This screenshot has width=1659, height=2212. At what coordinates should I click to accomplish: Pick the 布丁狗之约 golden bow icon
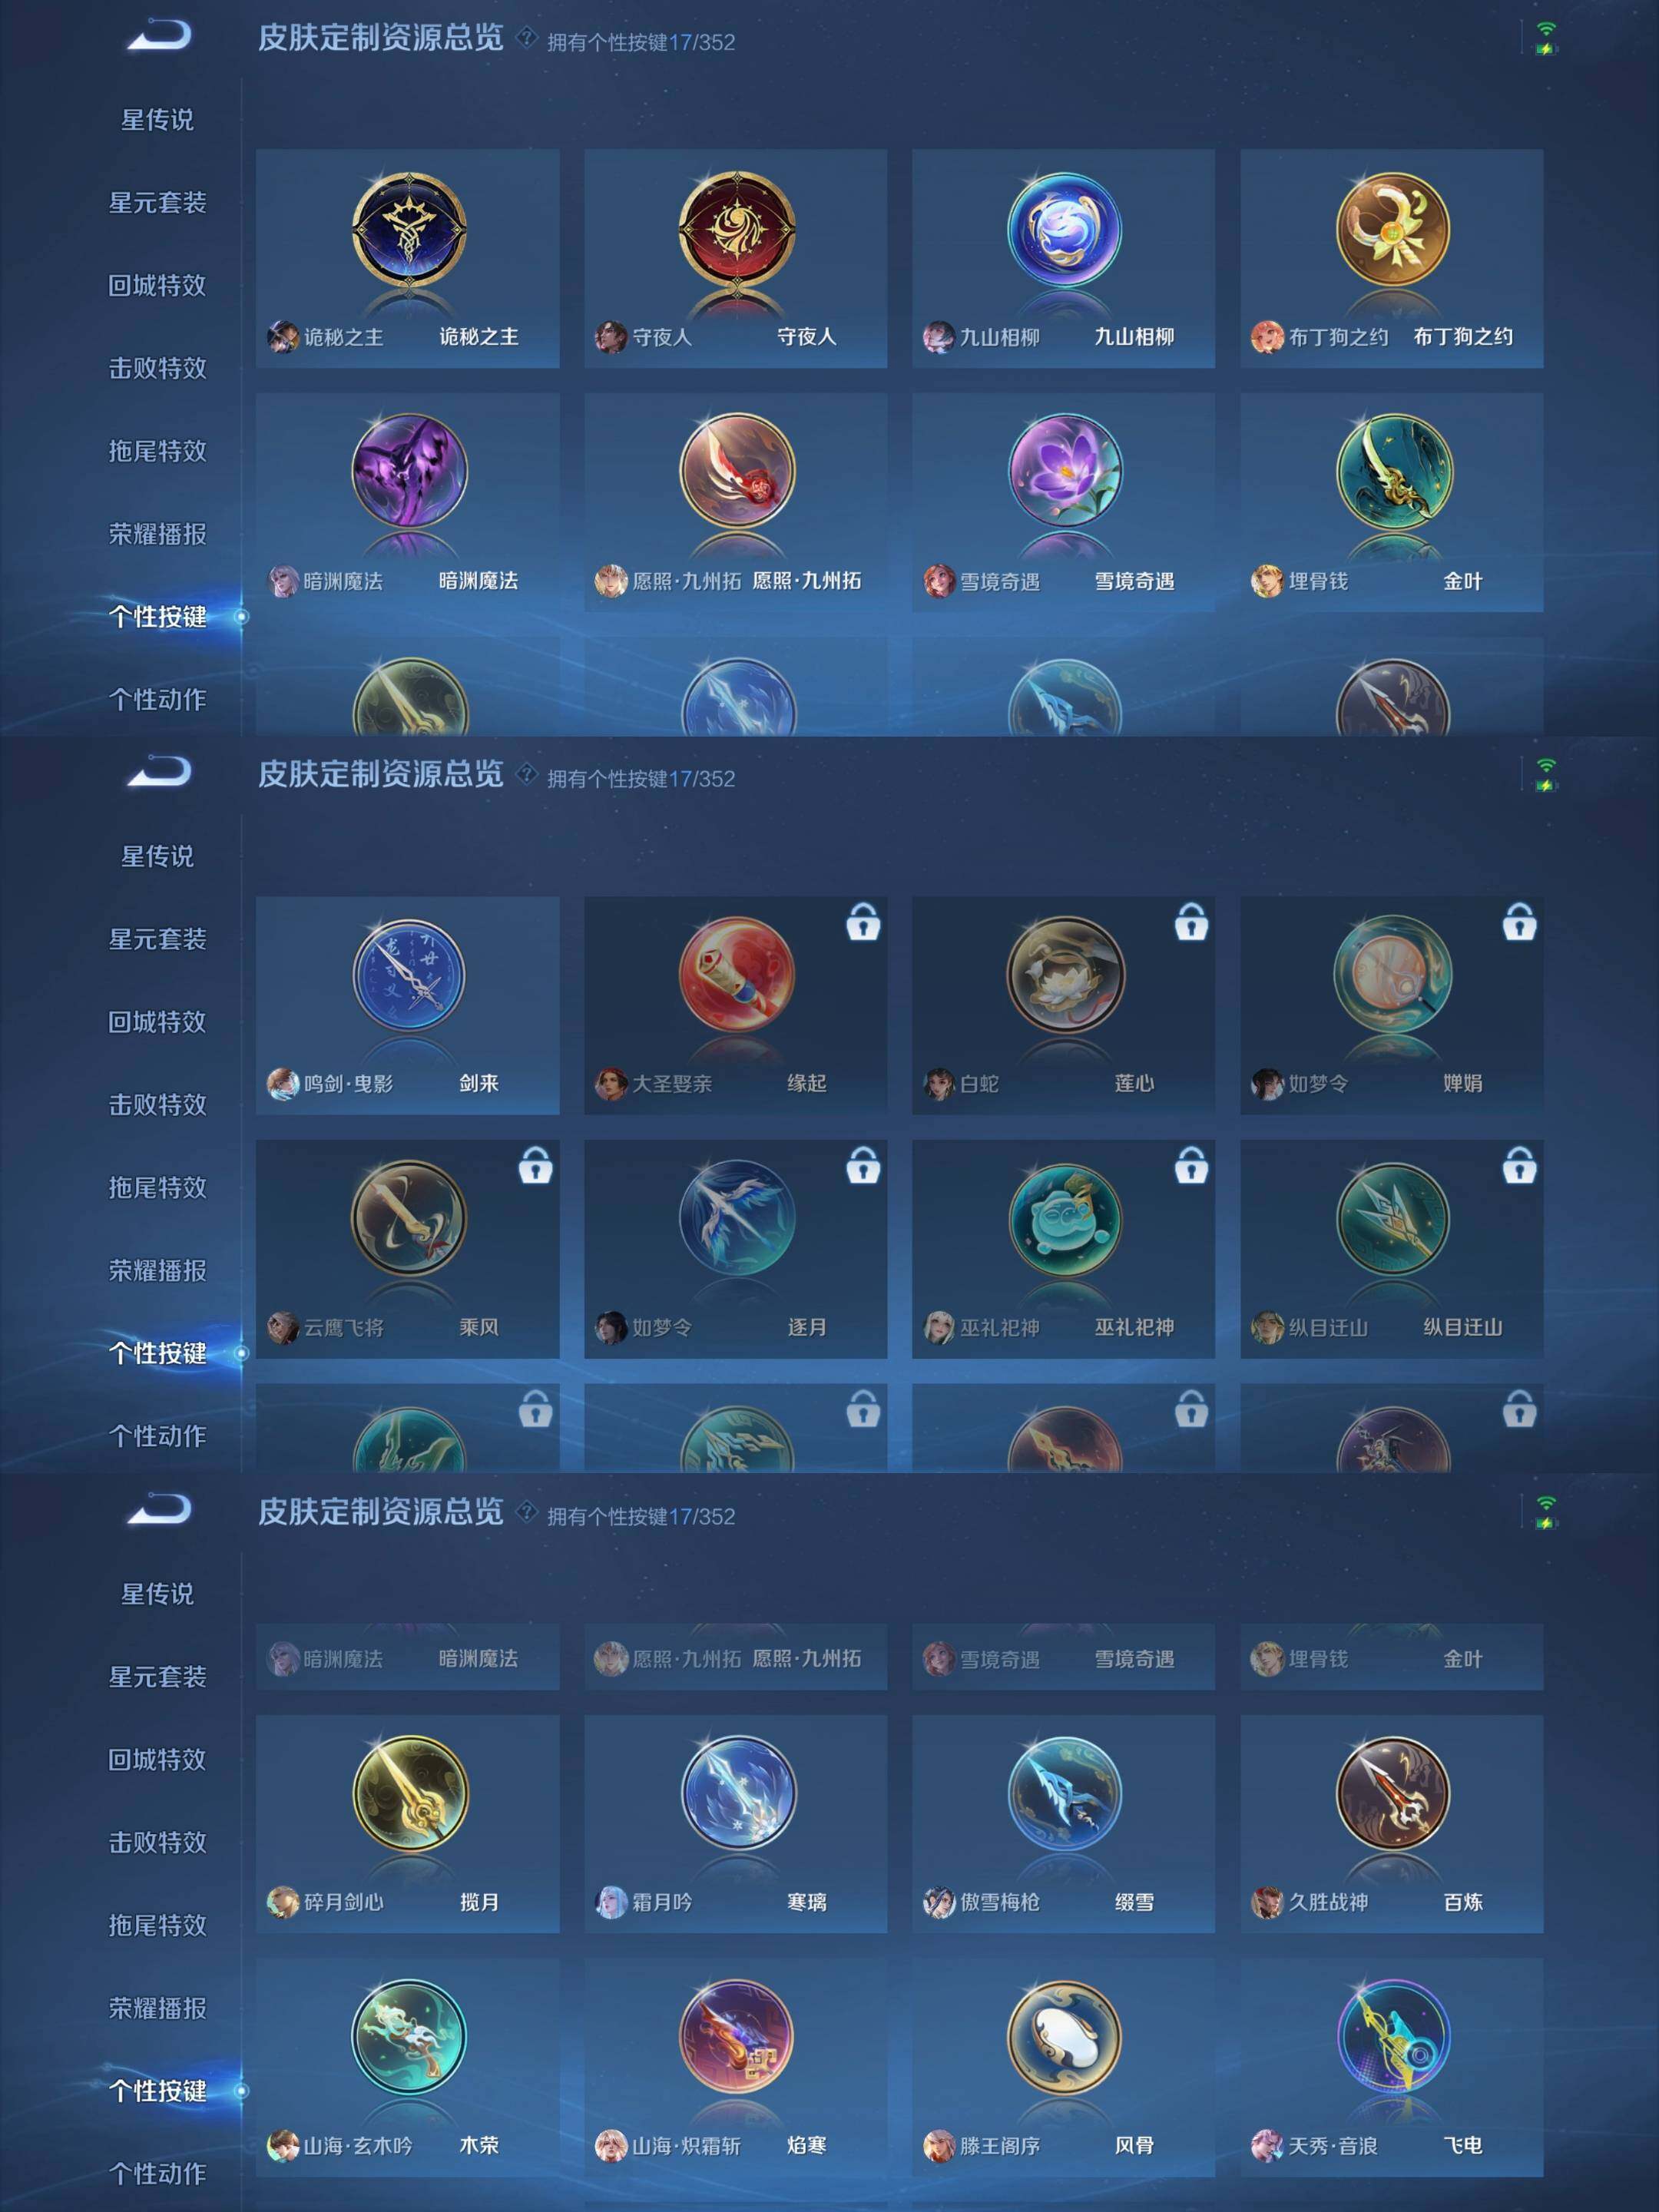click(1392, 229)
